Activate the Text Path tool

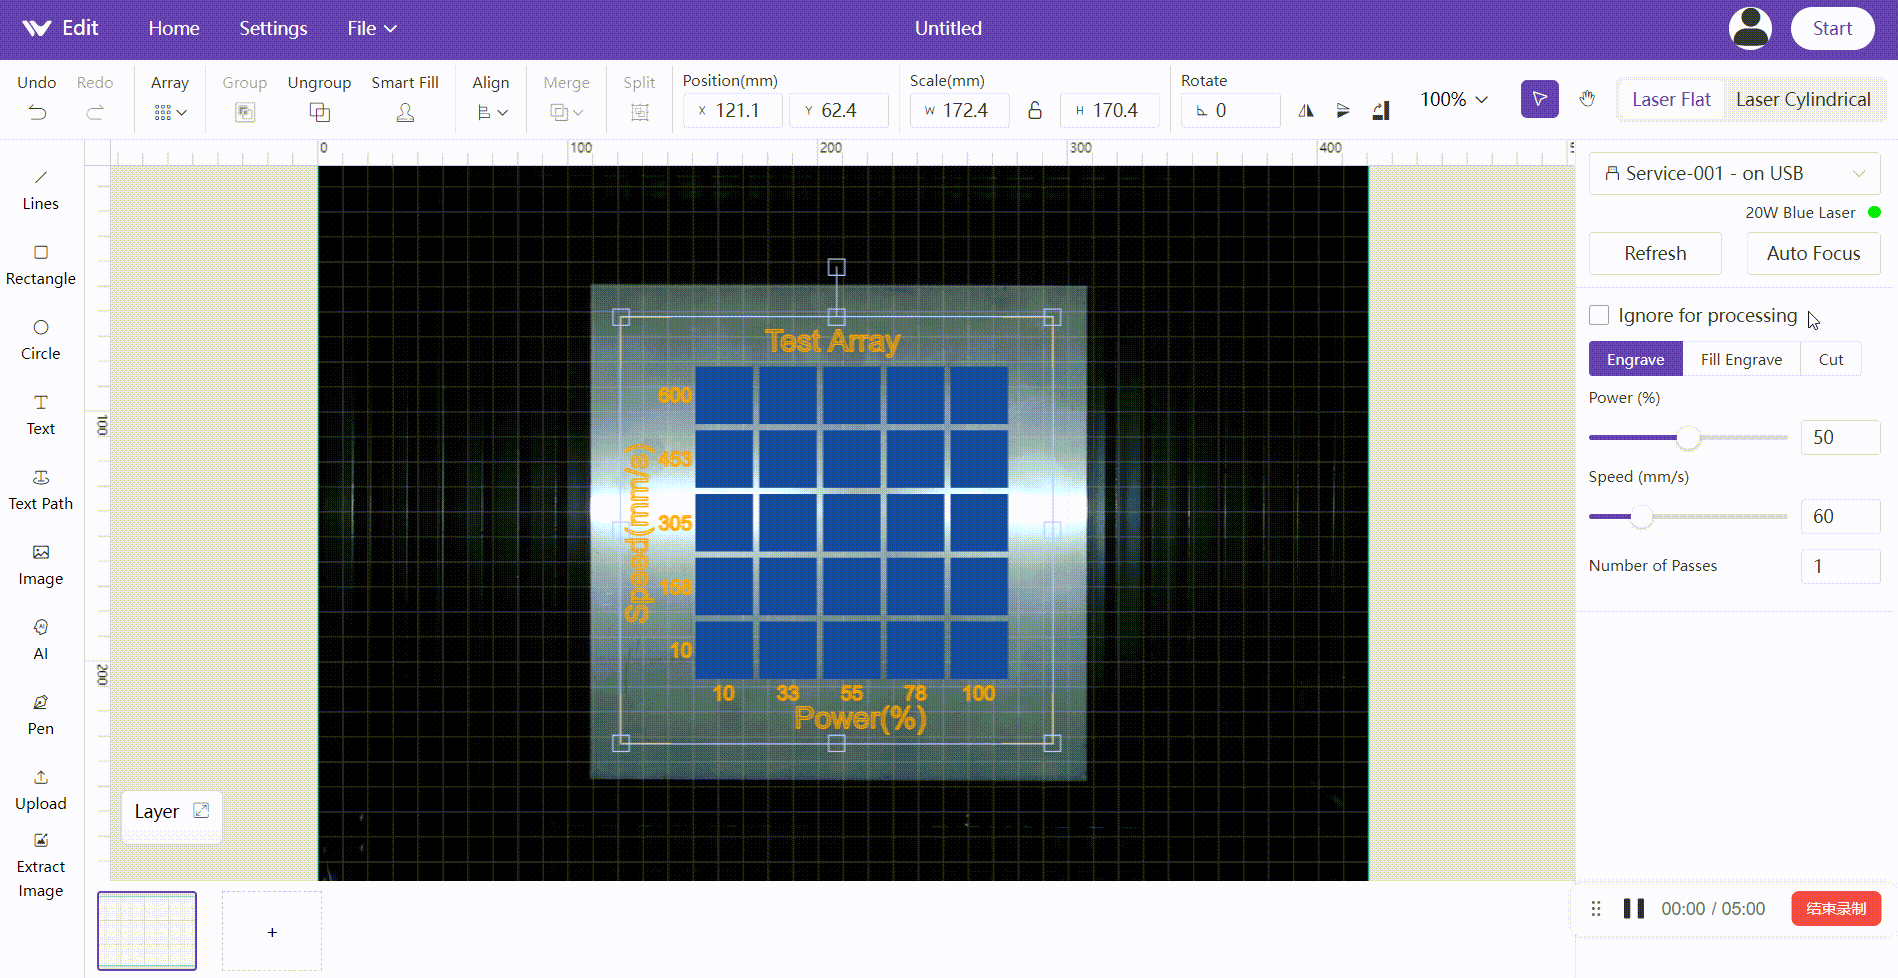coord(40,489)
